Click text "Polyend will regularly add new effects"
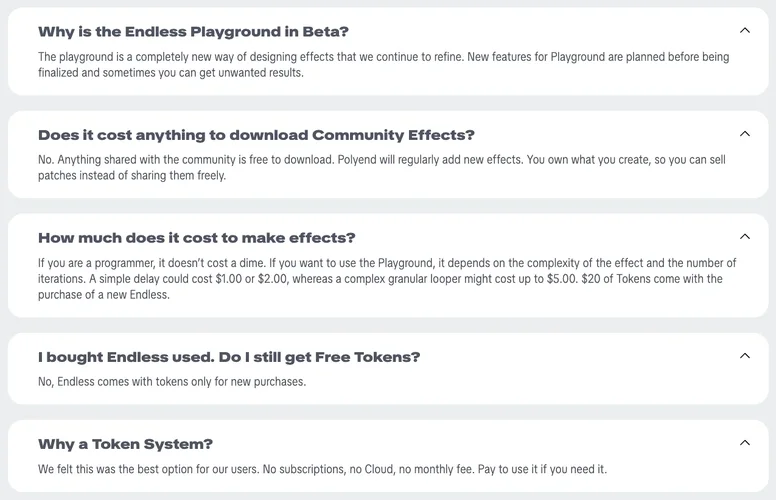Viewport: 776px width, 500px height. coord(444,160)
